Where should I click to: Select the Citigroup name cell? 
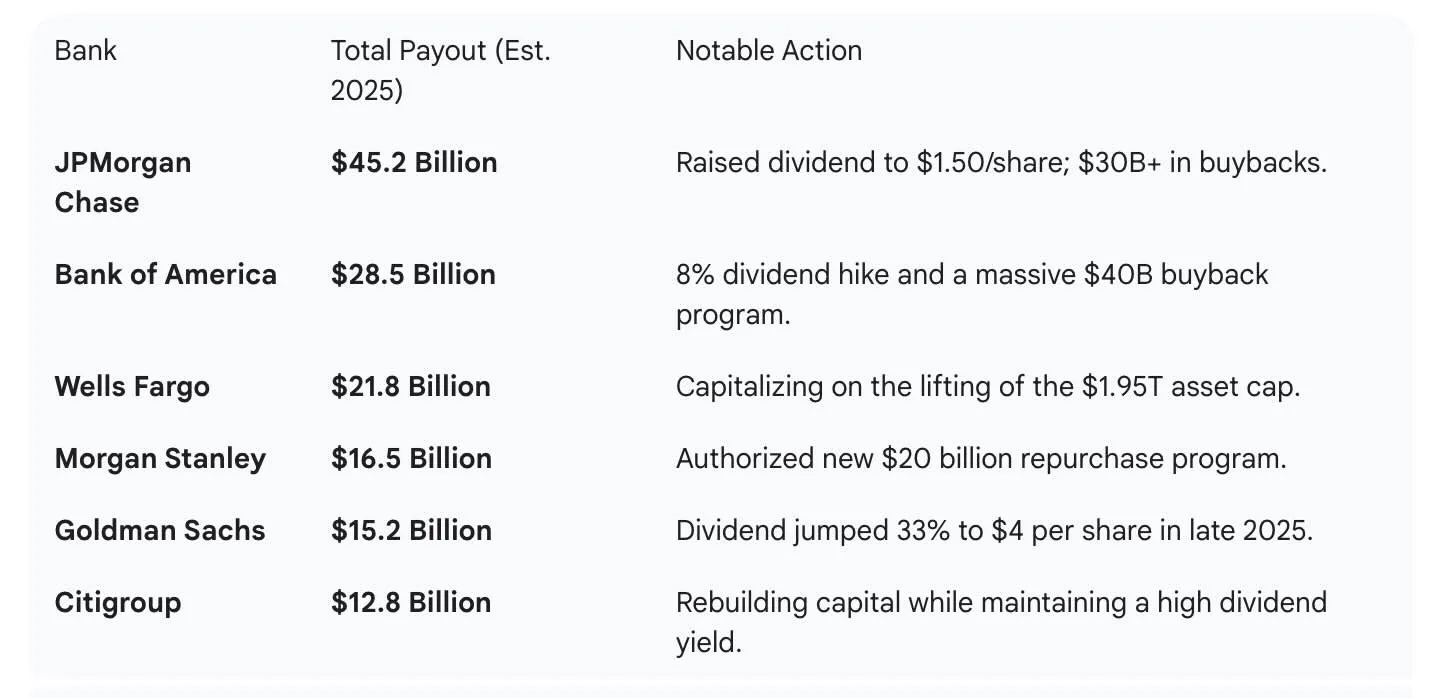click(118, 602)
